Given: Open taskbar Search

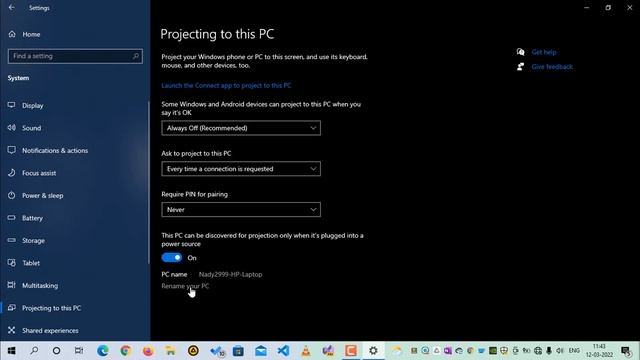Looking at the screenshot, I should click(x=34, y=351).
